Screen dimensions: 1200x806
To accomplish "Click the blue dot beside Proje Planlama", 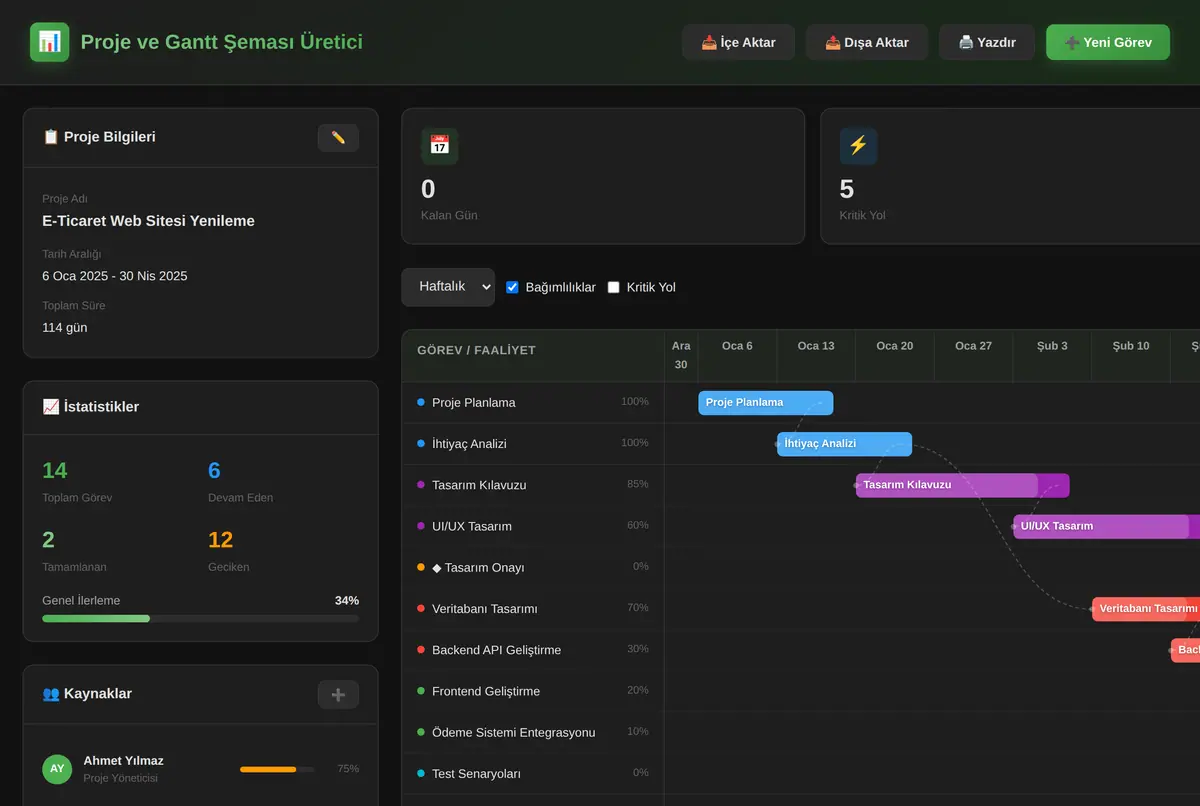I will pos(421,402).
